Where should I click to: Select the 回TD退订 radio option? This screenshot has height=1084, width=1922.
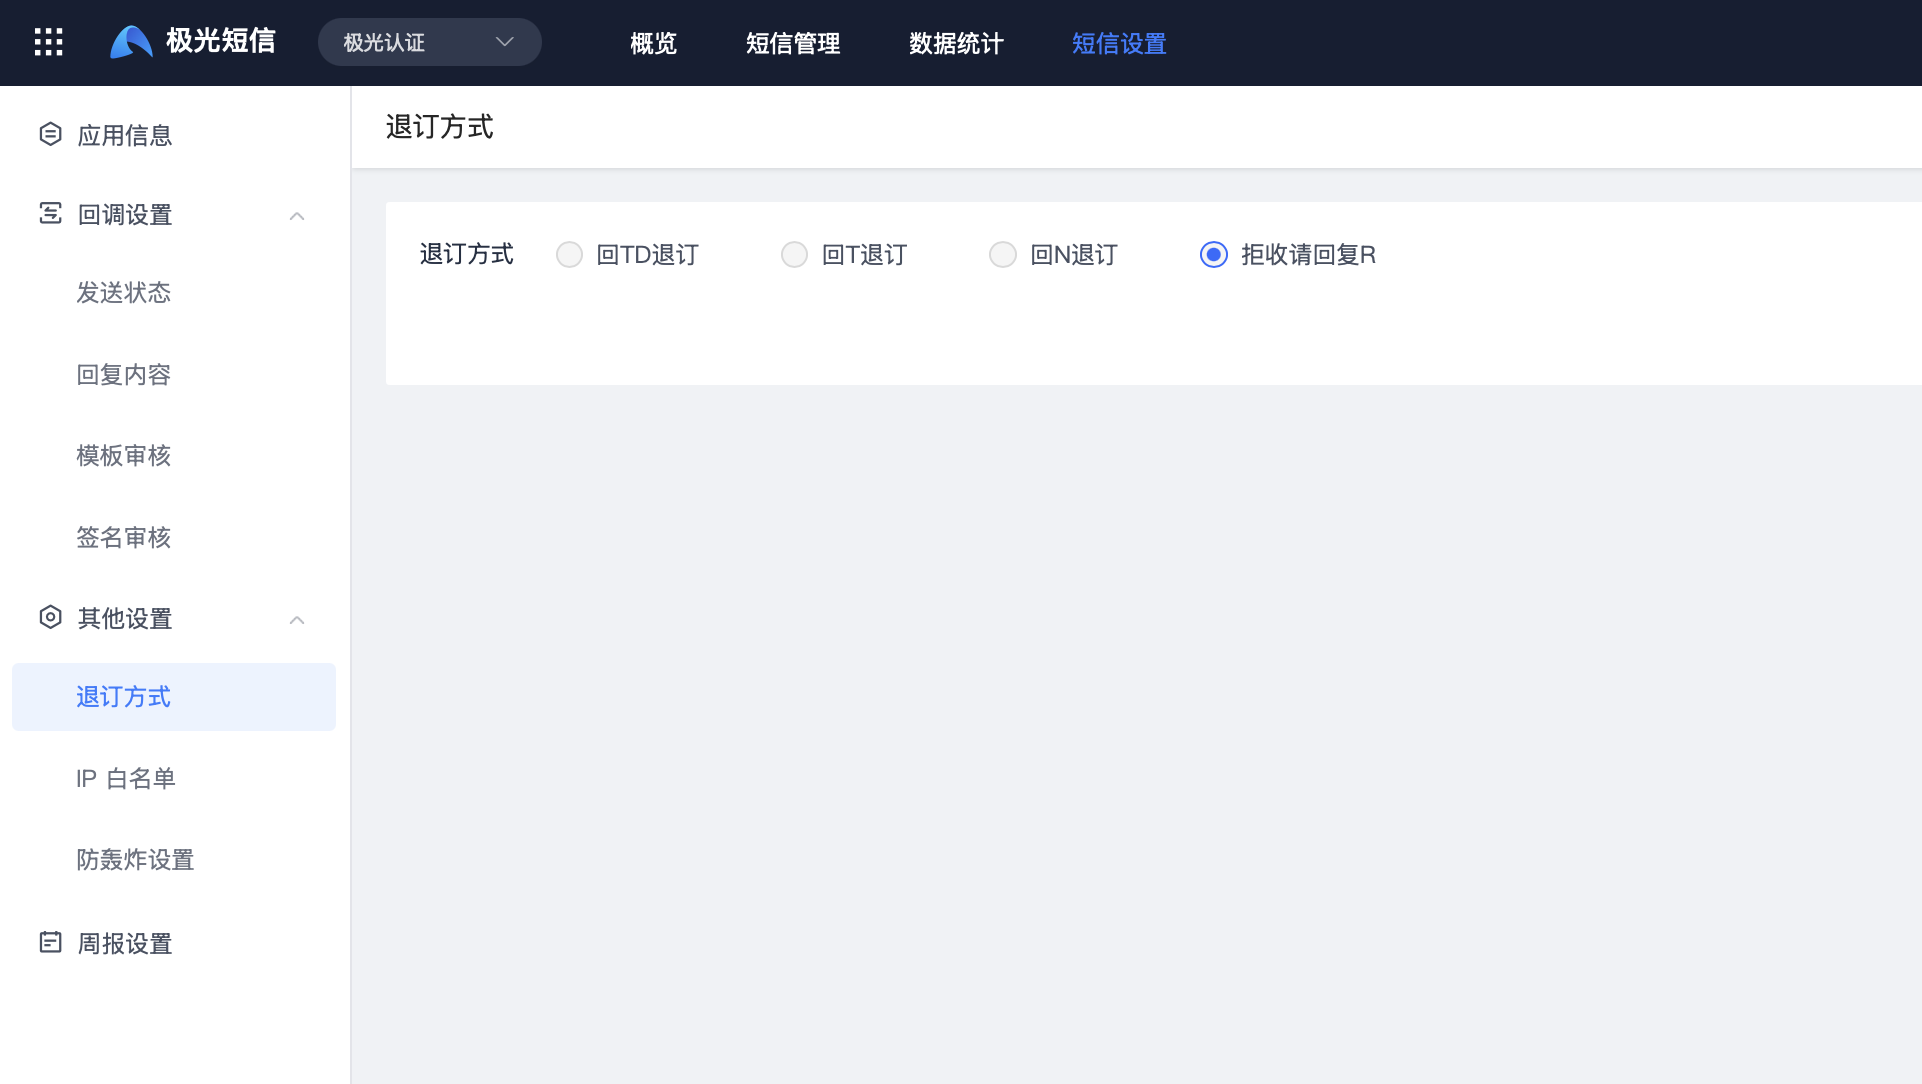tap(569, 255)
